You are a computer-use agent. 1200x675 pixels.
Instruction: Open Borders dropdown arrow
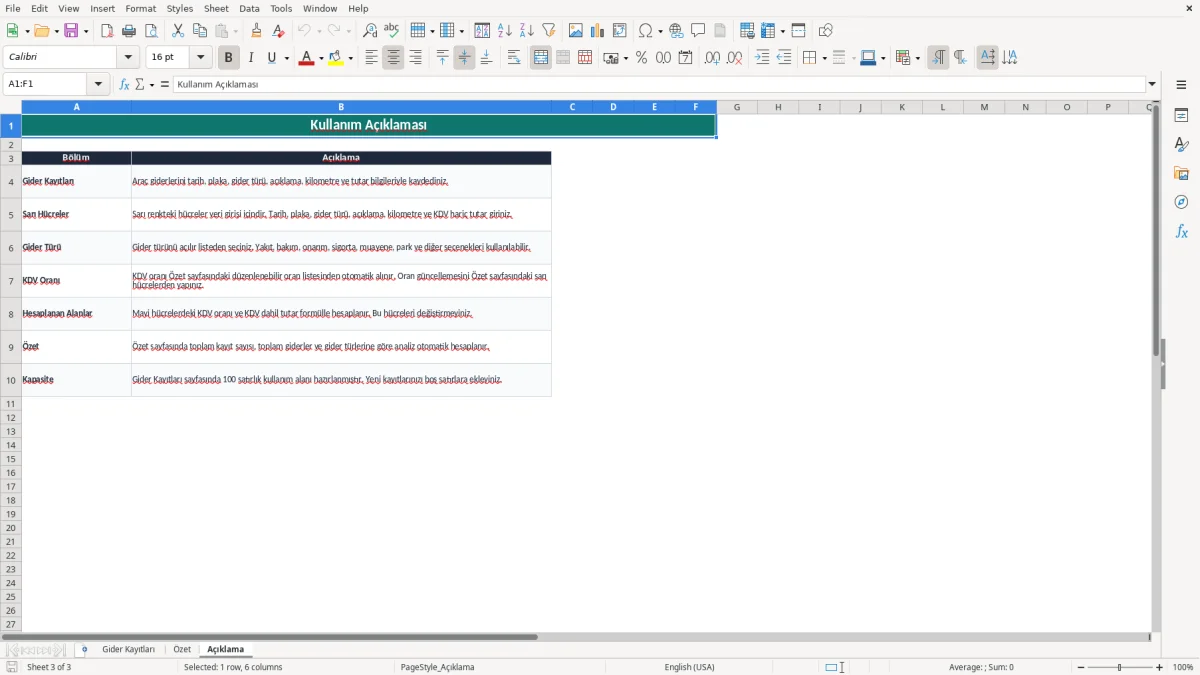(824, 58)
